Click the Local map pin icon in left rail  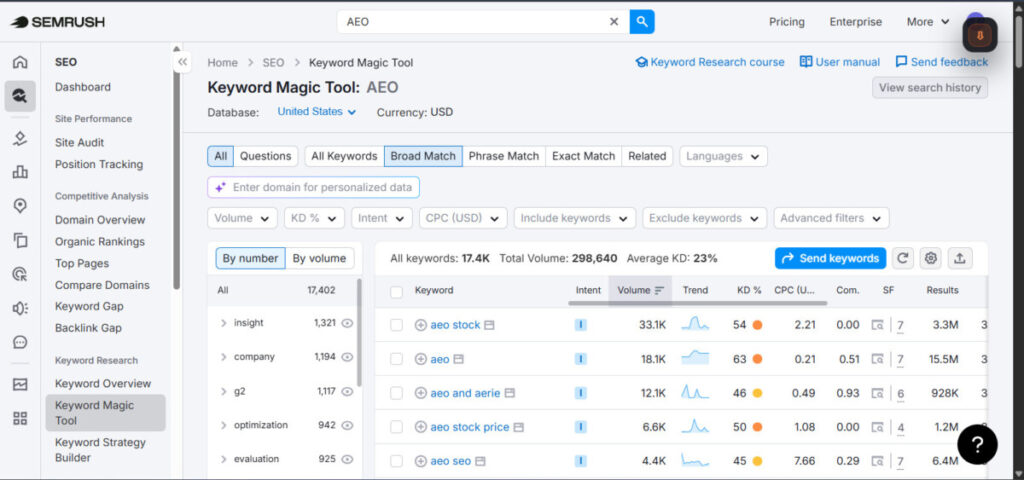[20, 206]
